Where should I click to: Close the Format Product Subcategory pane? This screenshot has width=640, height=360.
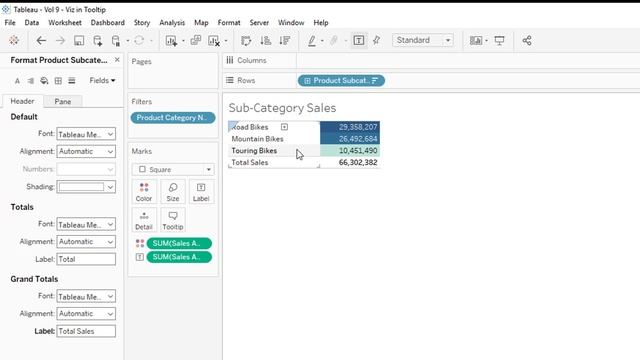point(117,60)
